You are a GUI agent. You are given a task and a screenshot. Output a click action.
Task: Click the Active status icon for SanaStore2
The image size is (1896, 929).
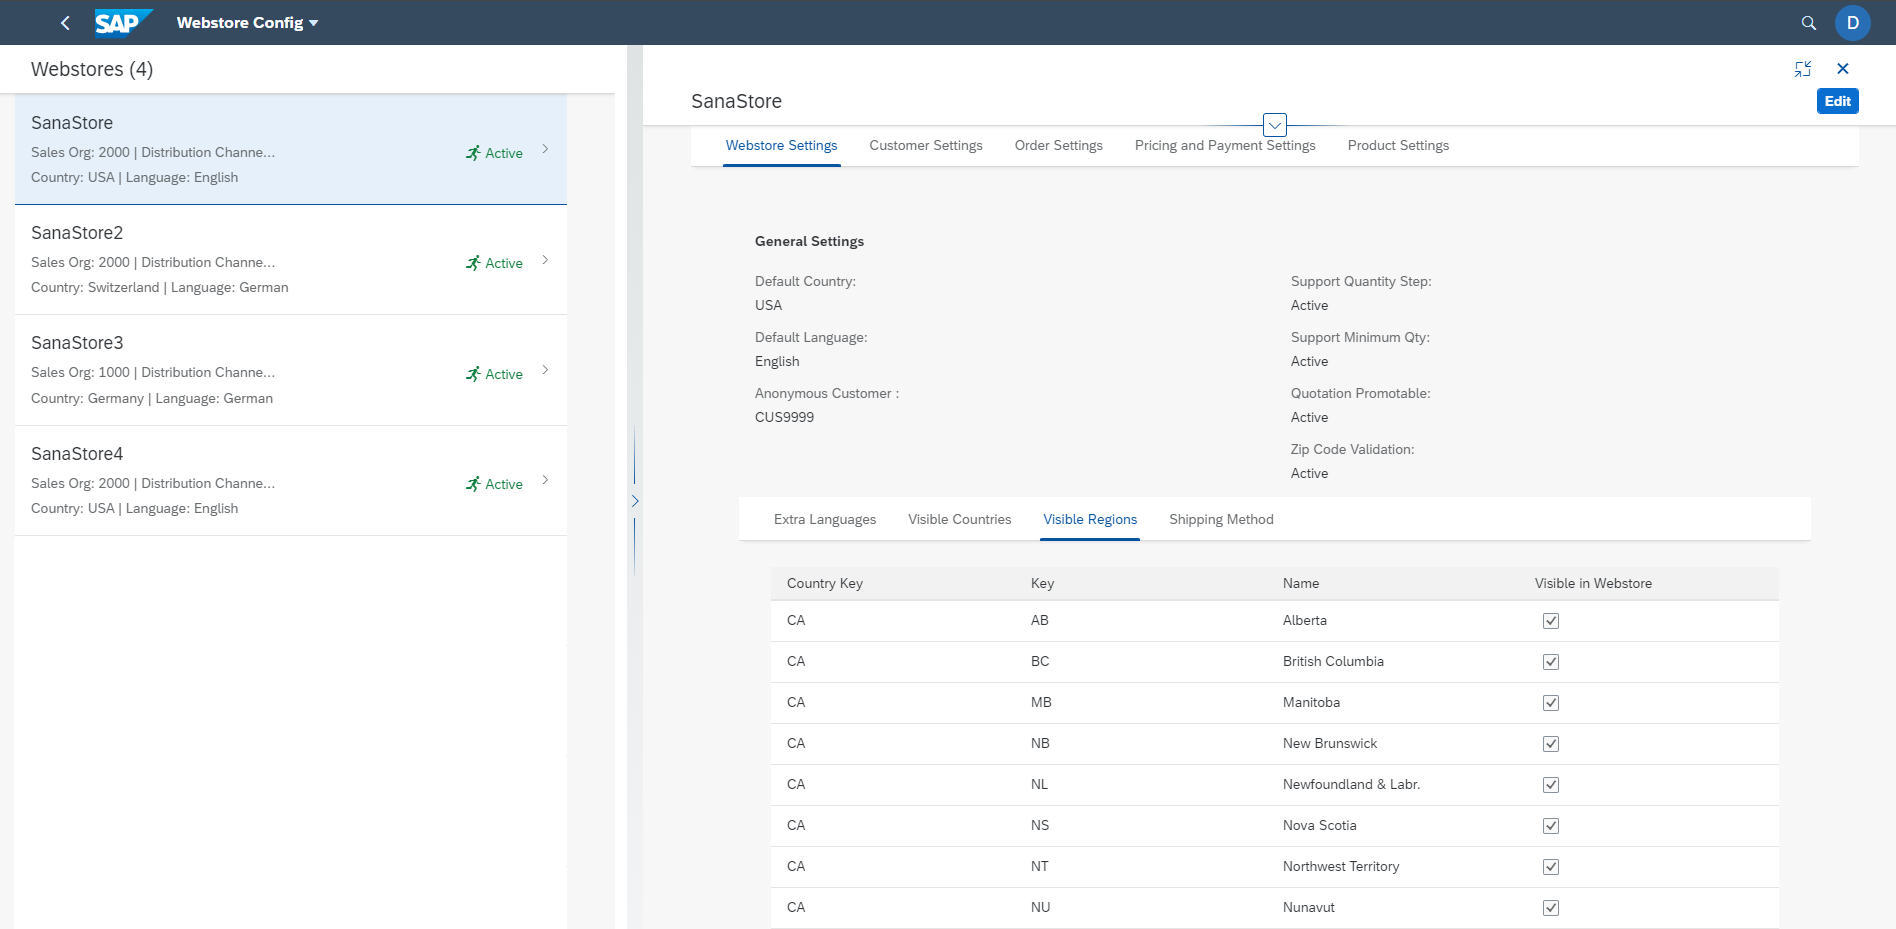tap(473, 263)
